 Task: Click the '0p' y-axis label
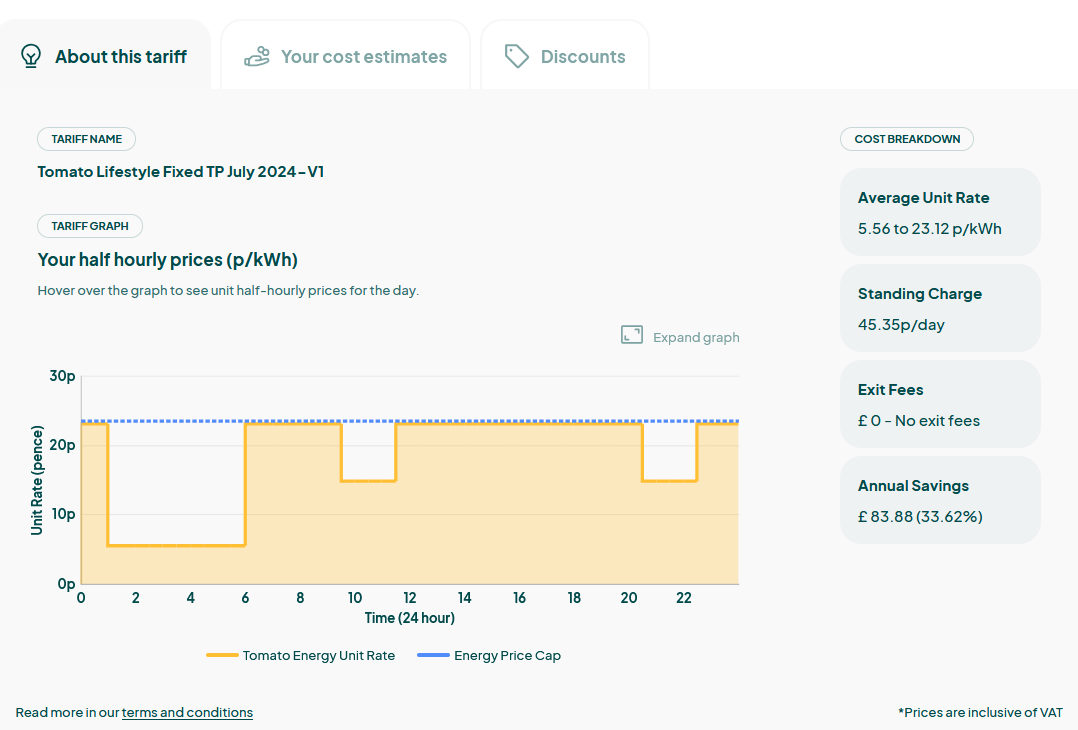click(x=67, y=584)
